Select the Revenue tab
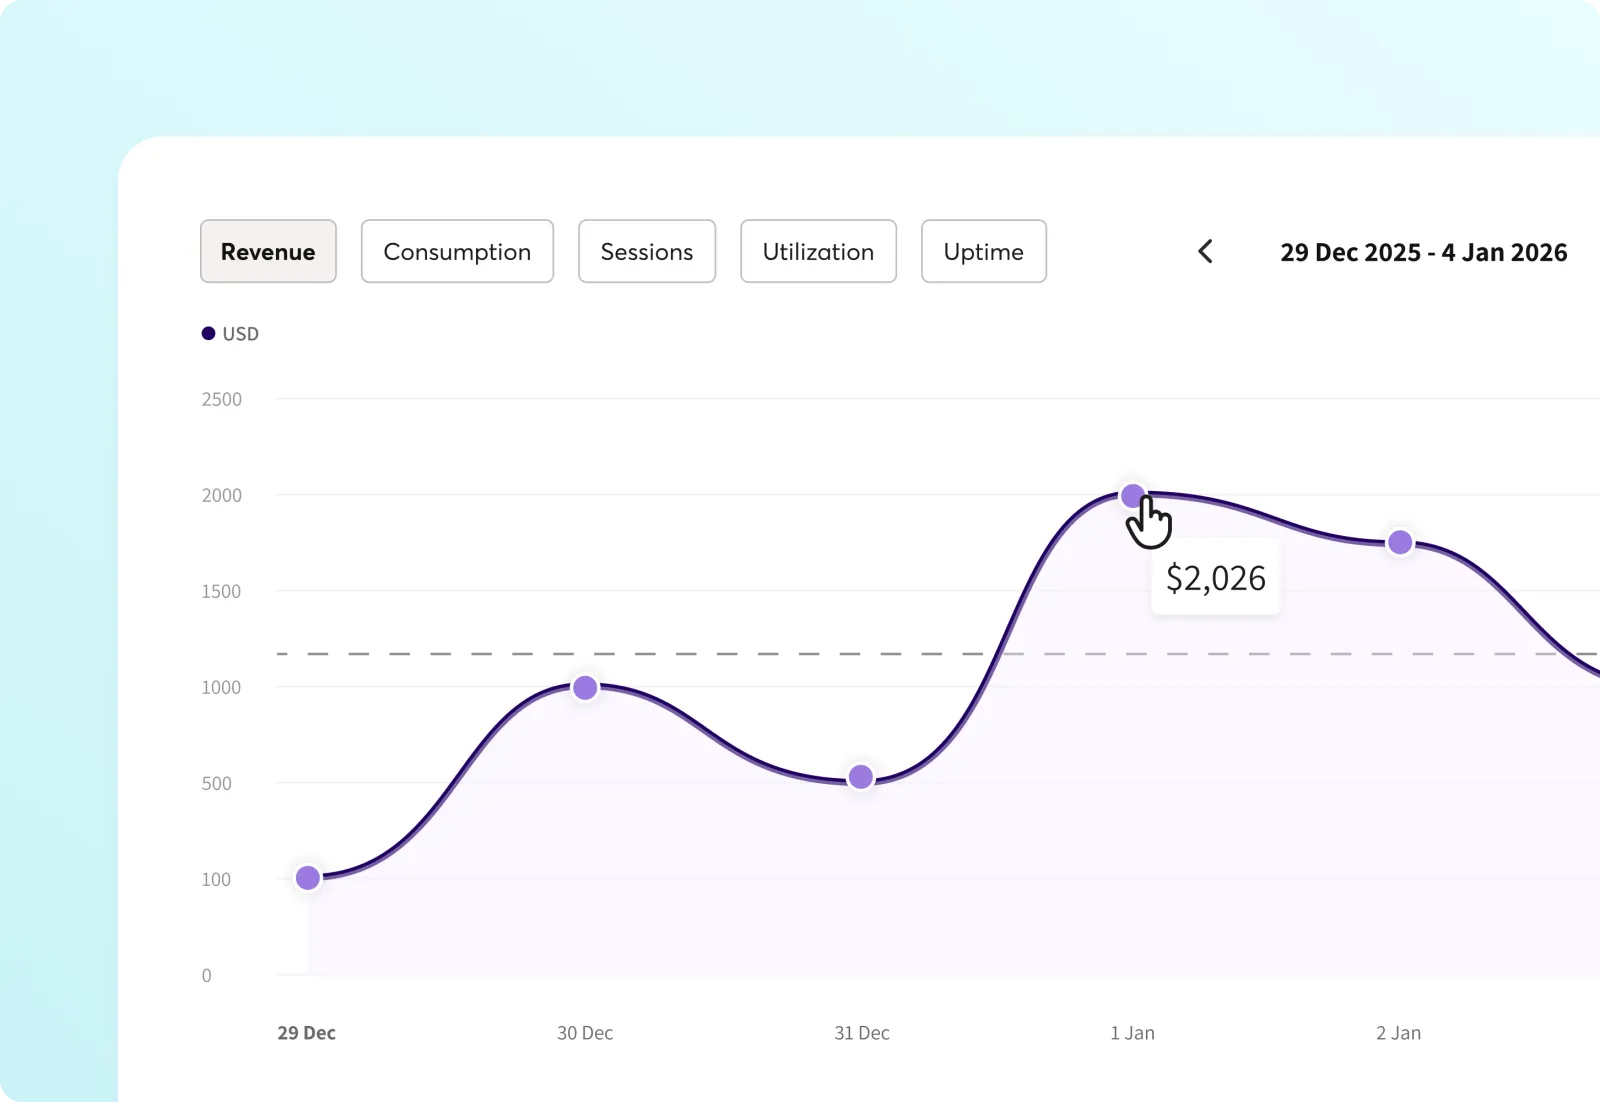 coord(268,252)
